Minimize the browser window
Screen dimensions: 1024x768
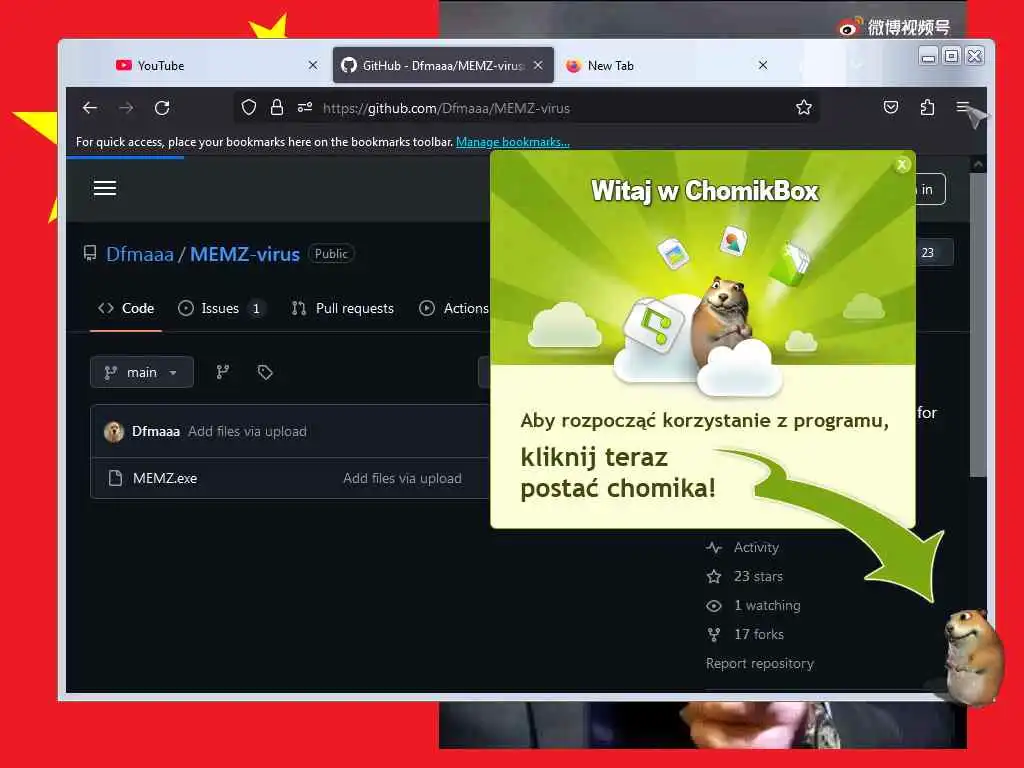point(927,57)
